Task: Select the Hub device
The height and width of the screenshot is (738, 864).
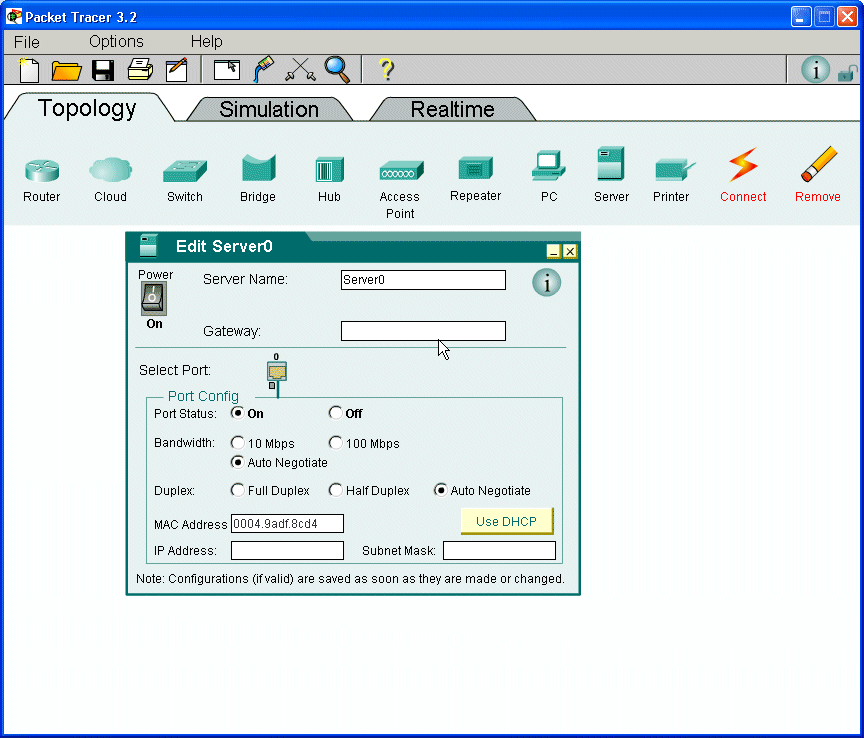Action: tap(330, 180)
